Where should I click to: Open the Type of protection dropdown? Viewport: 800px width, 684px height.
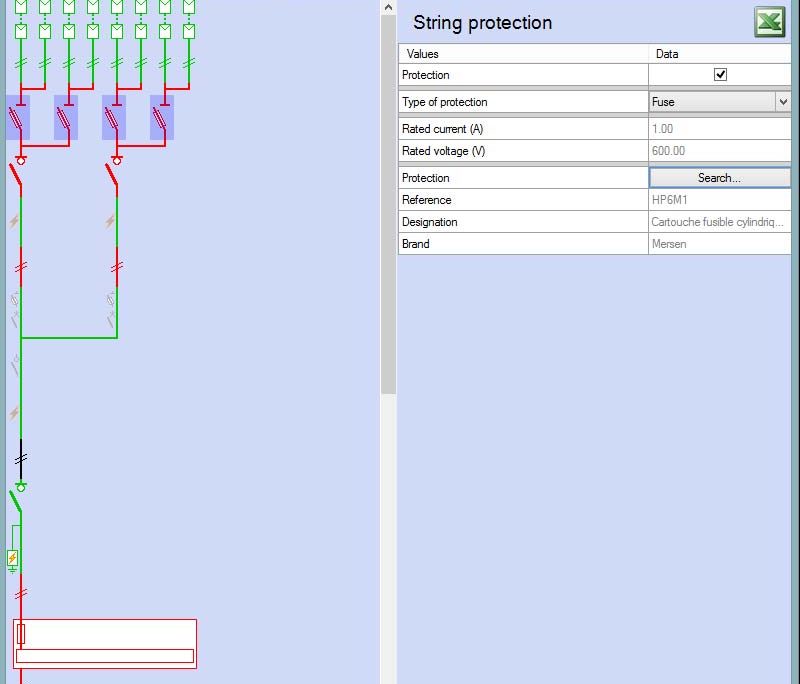click(x=783, y=102)
